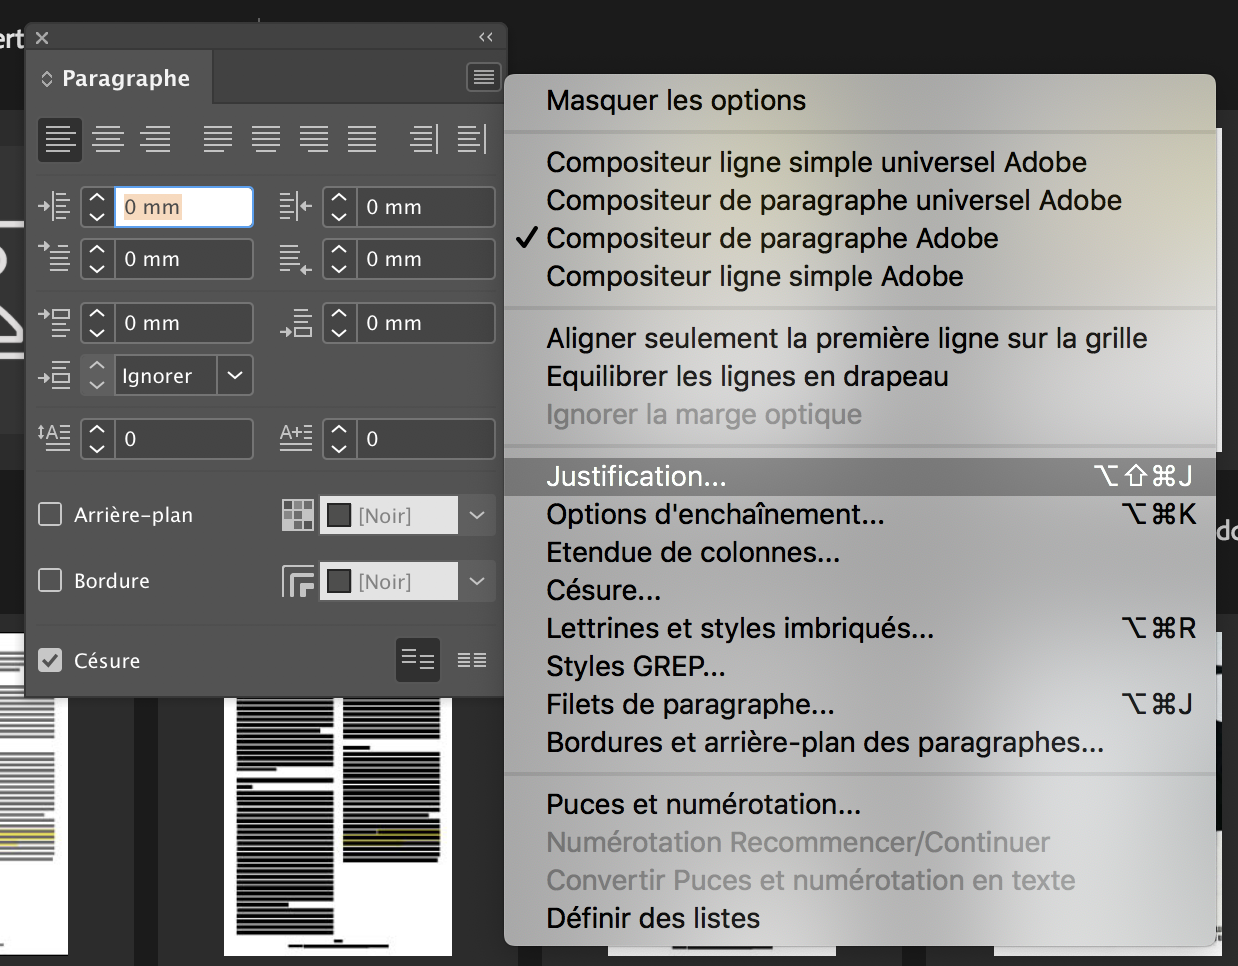Open the Ignorer dropdown arrow
Viewport: 1238px width, 966px height.
[235, 376]
